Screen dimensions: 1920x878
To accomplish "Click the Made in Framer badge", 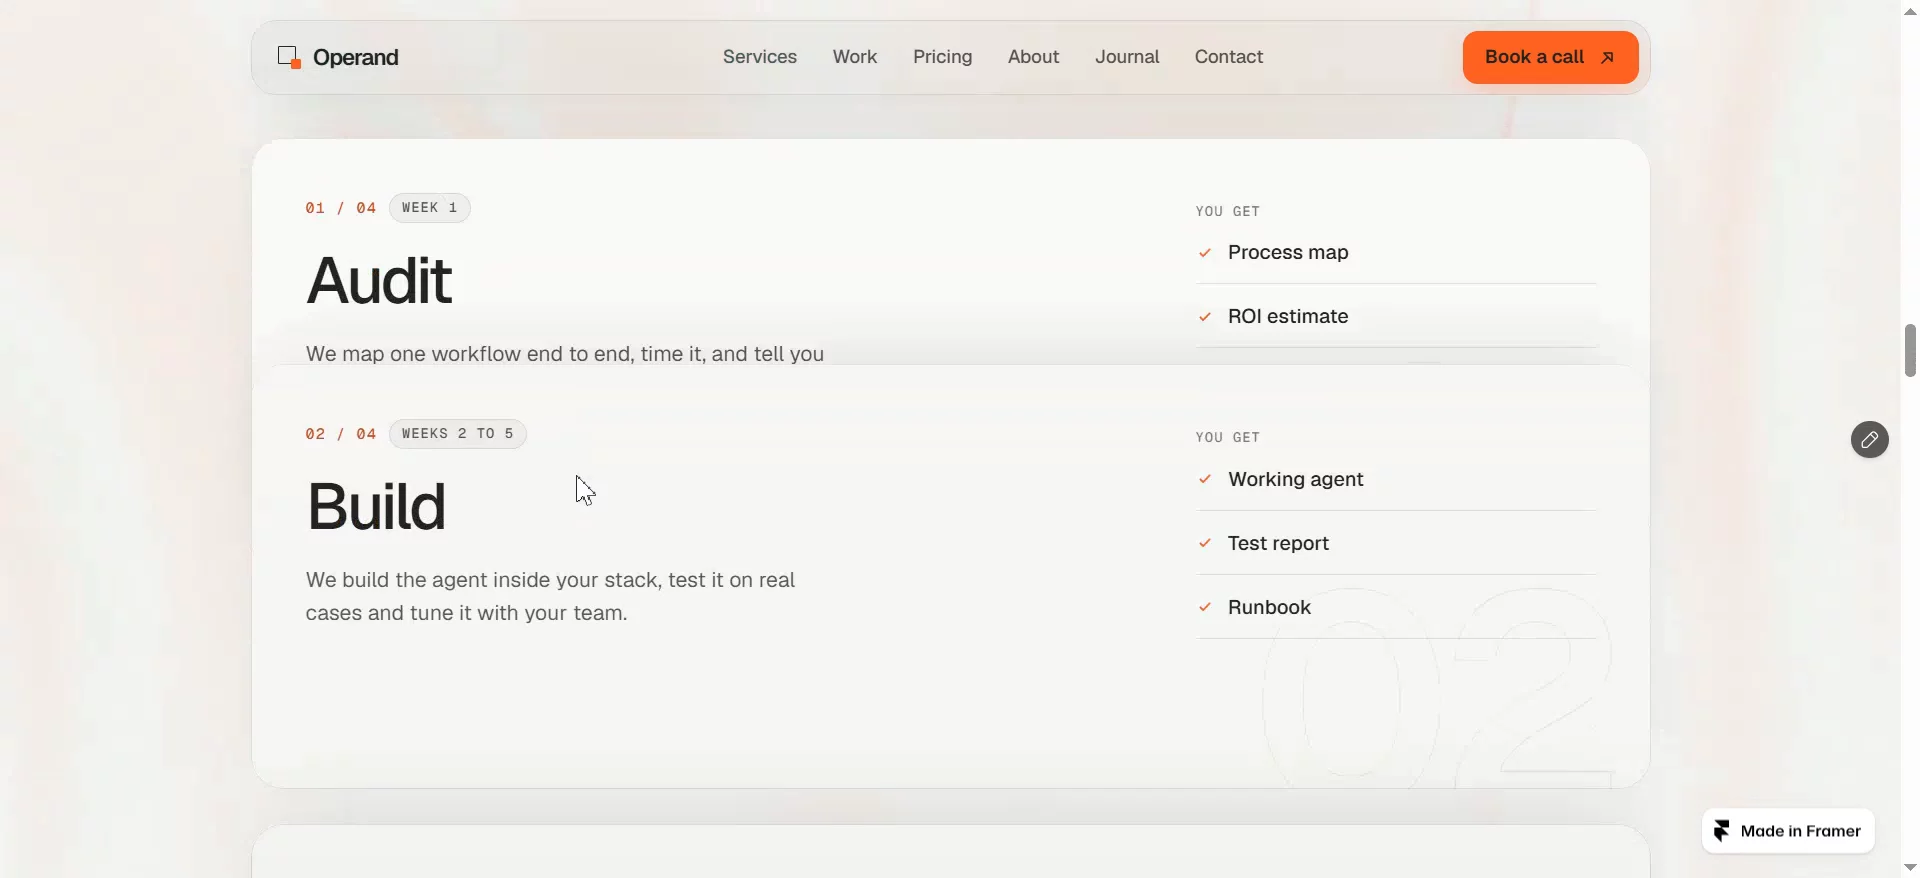I will pyautogui.click(x=1788, y=831).
